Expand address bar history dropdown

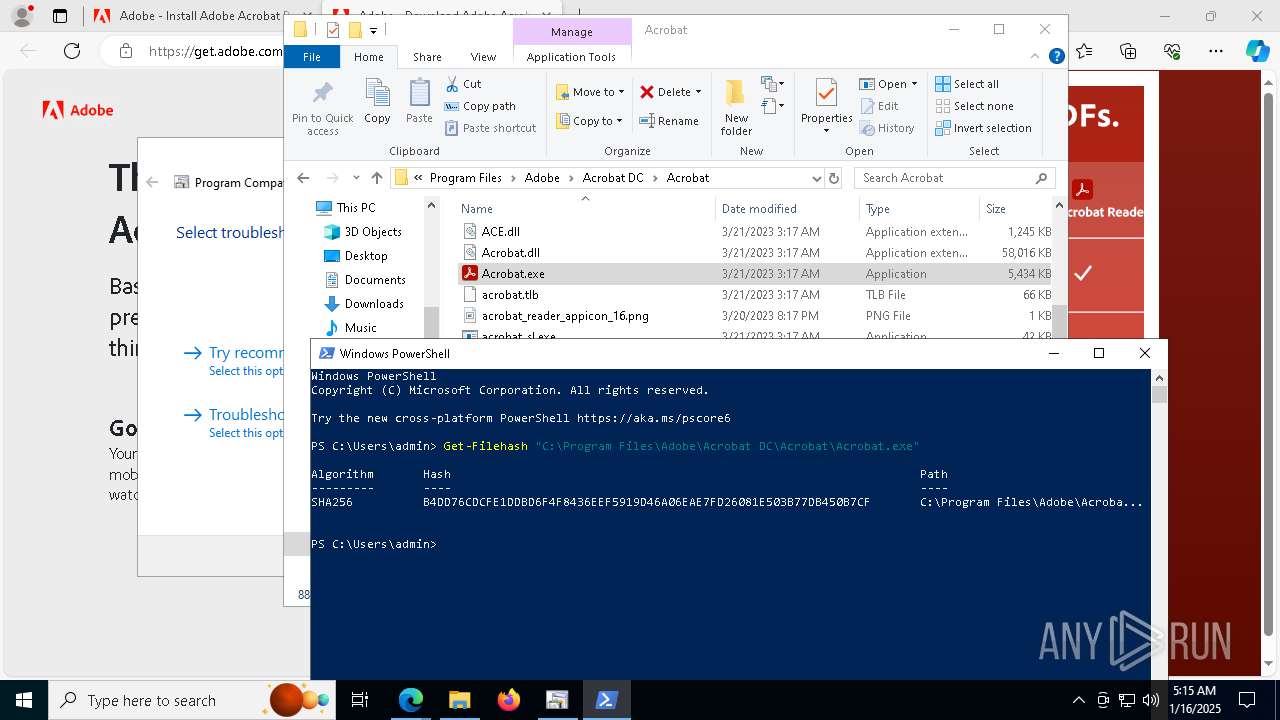pyautogui.click(x=816, y=178)
